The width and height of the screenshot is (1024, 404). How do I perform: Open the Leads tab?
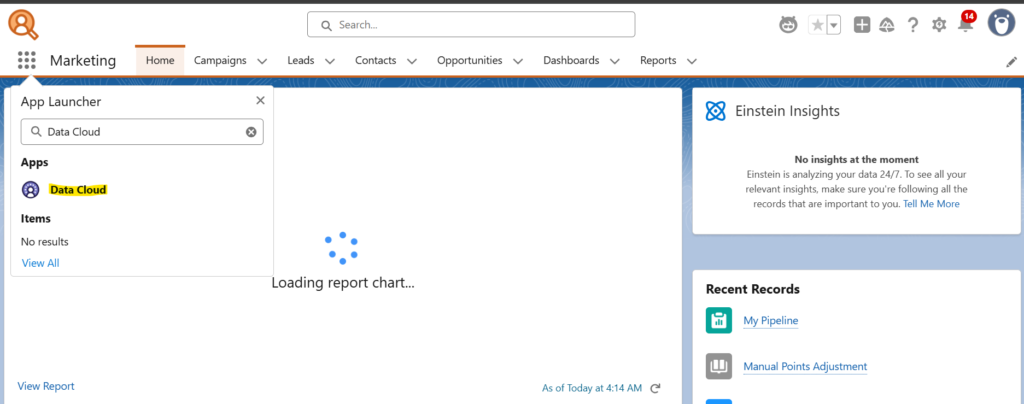[300, 61]
